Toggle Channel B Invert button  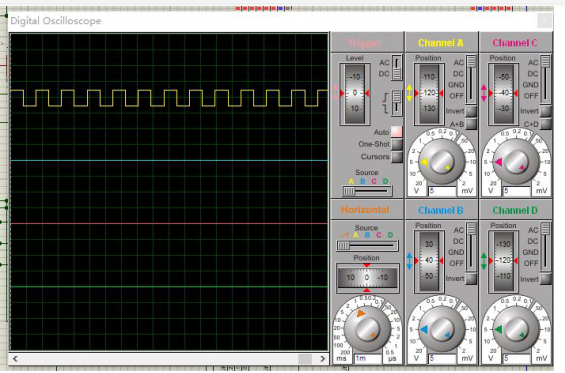[x=471, y=279]
